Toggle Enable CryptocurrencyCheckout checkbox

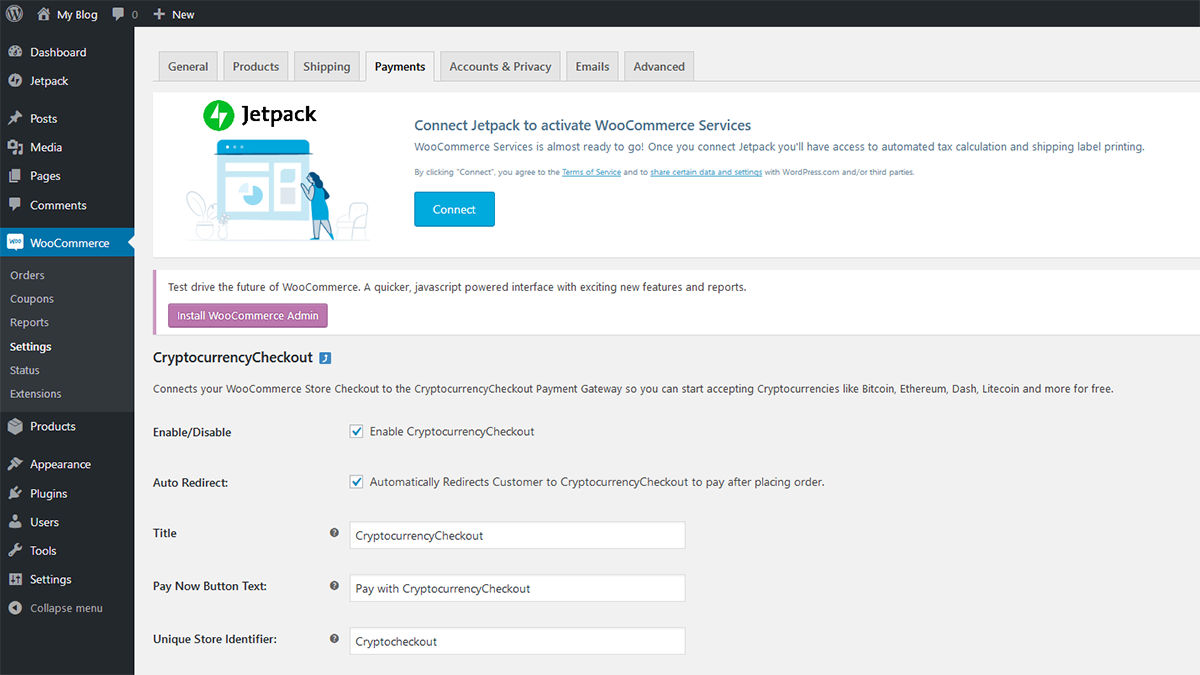click(x=356, y=432)
